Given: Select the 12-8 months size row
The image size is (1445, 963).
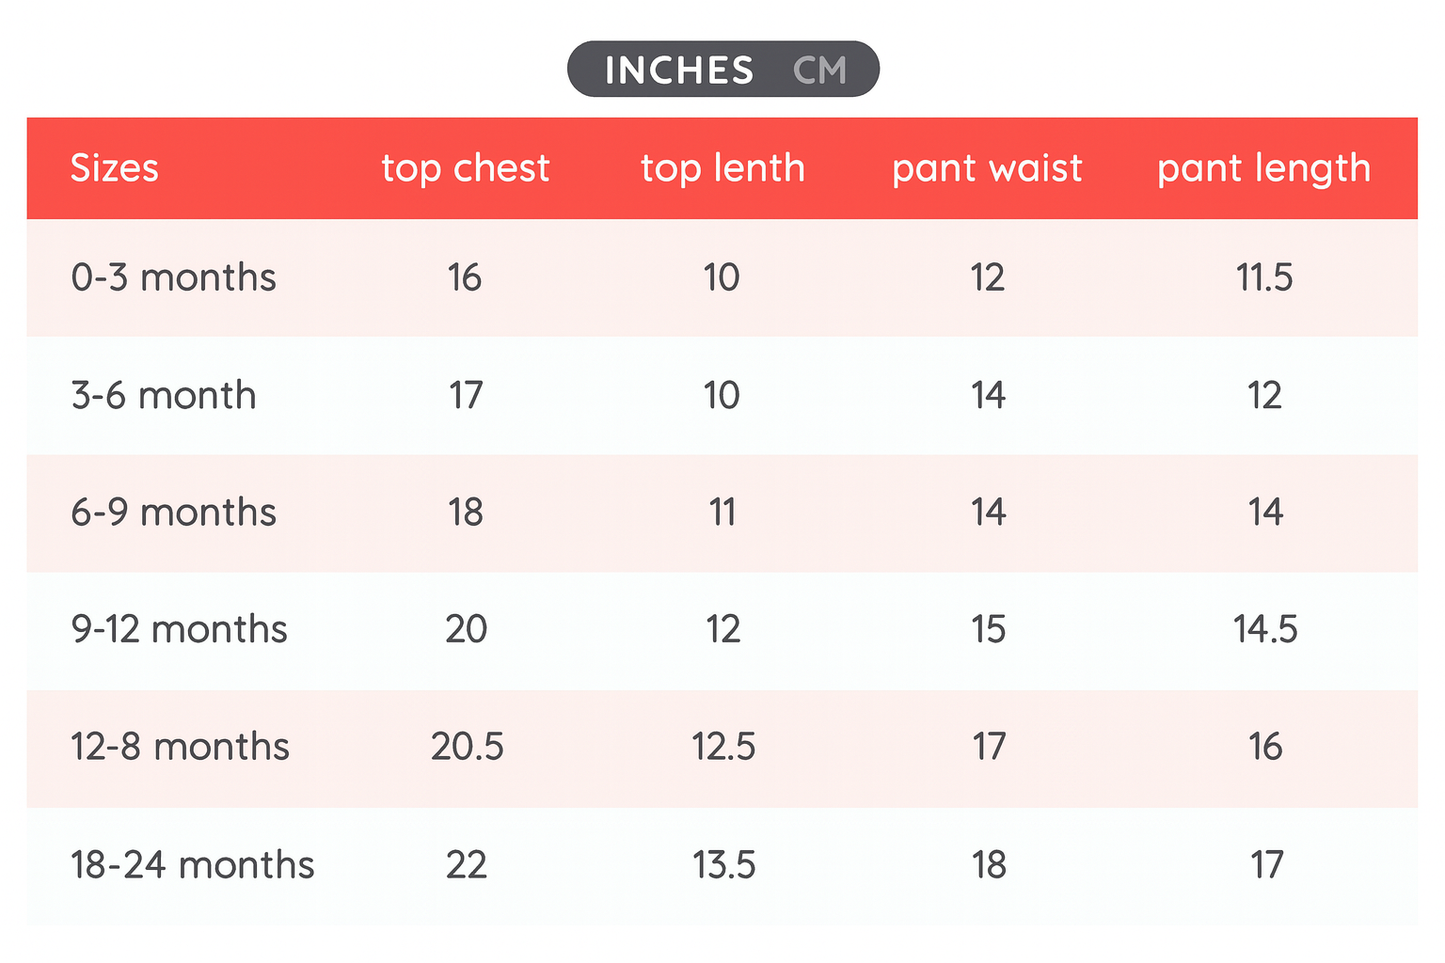Looking at the screenshot, I should (x=180, y=747).
